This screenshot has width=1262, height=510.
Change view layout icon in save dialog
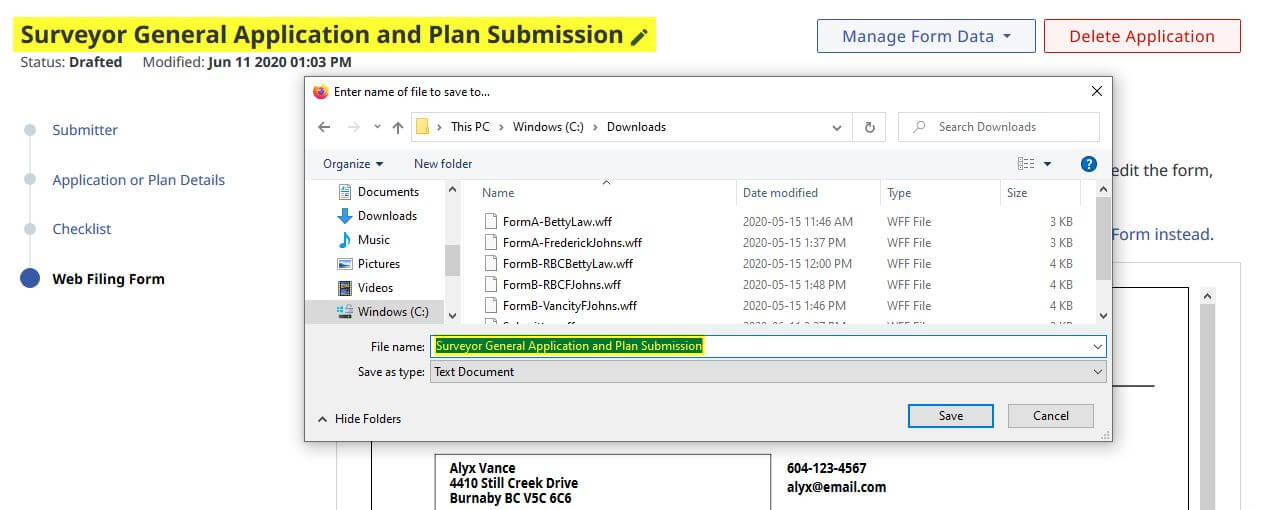pos(1026,164)
